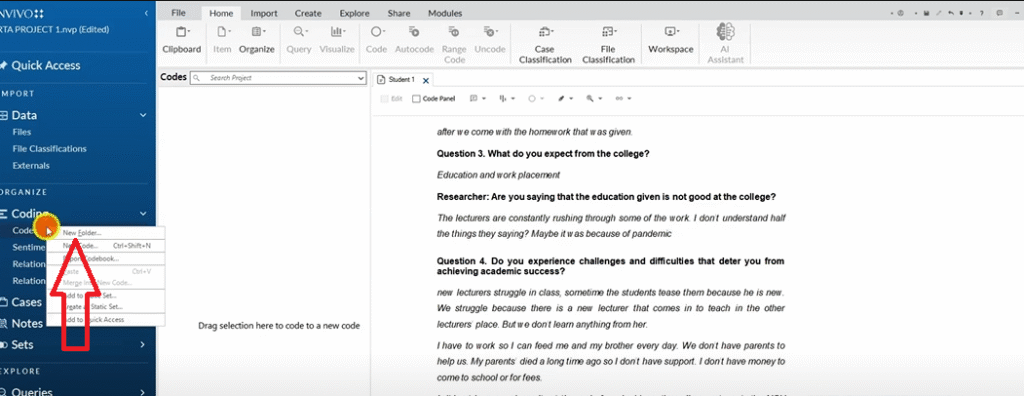Switch to the Create ribbon tab
Image resolution: width=1024 pixels, height=396 pixels.
[x=308, y=13]
